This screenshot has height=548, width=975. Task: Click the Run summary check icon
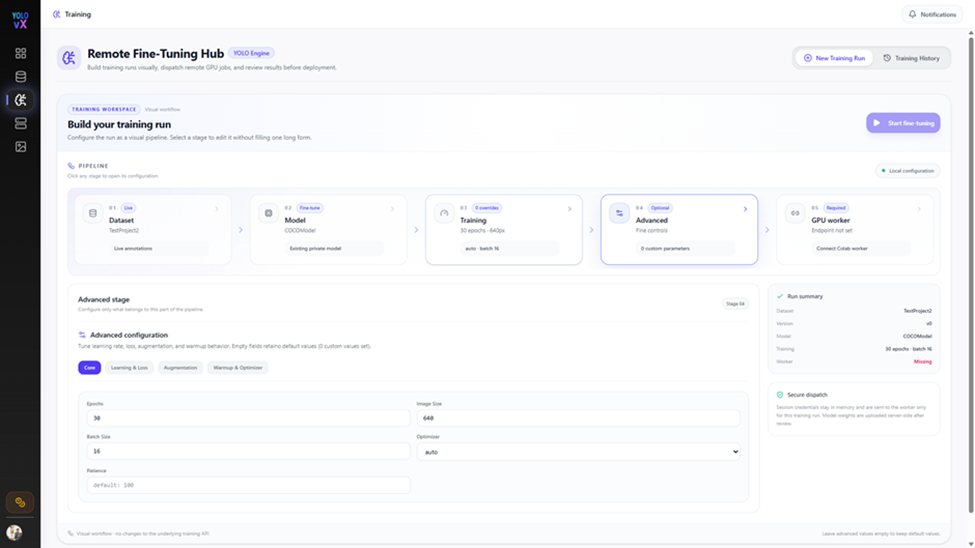(x=780, y=296)
